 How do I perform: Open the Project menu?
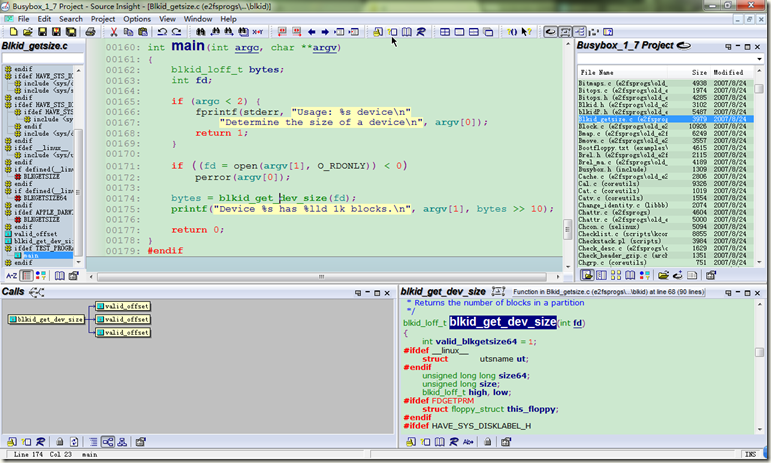[102, 18]
